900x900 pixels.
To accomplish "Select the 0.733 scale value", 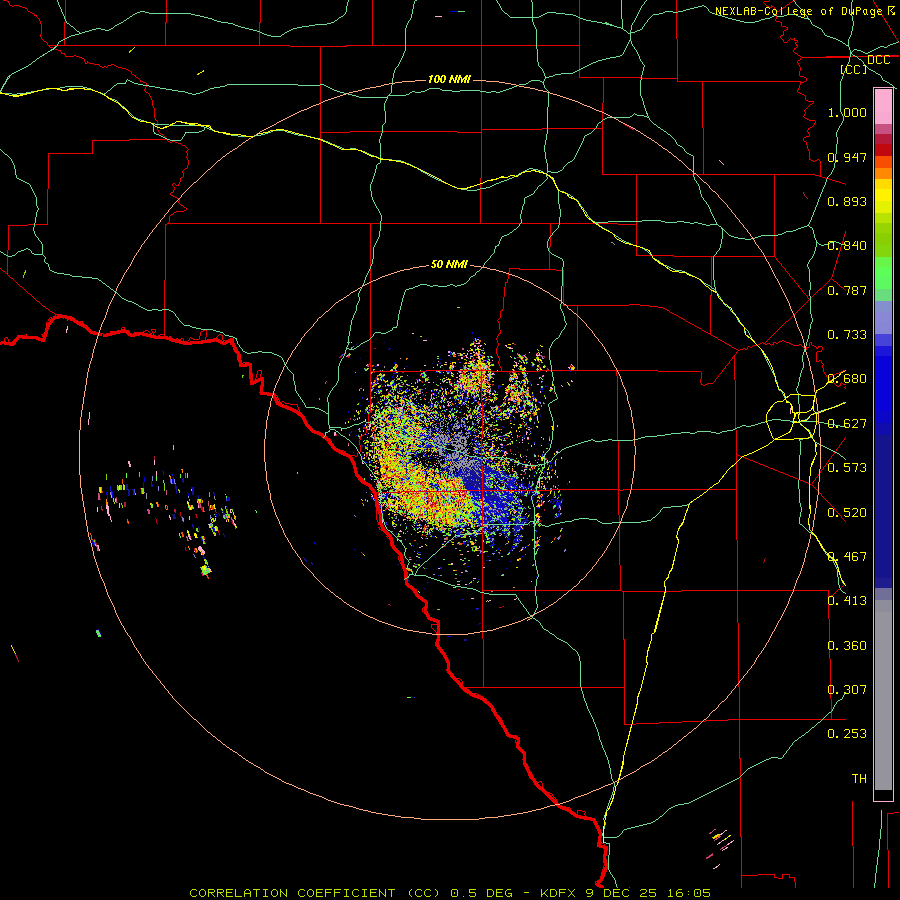I will click(x=847, y=335).
